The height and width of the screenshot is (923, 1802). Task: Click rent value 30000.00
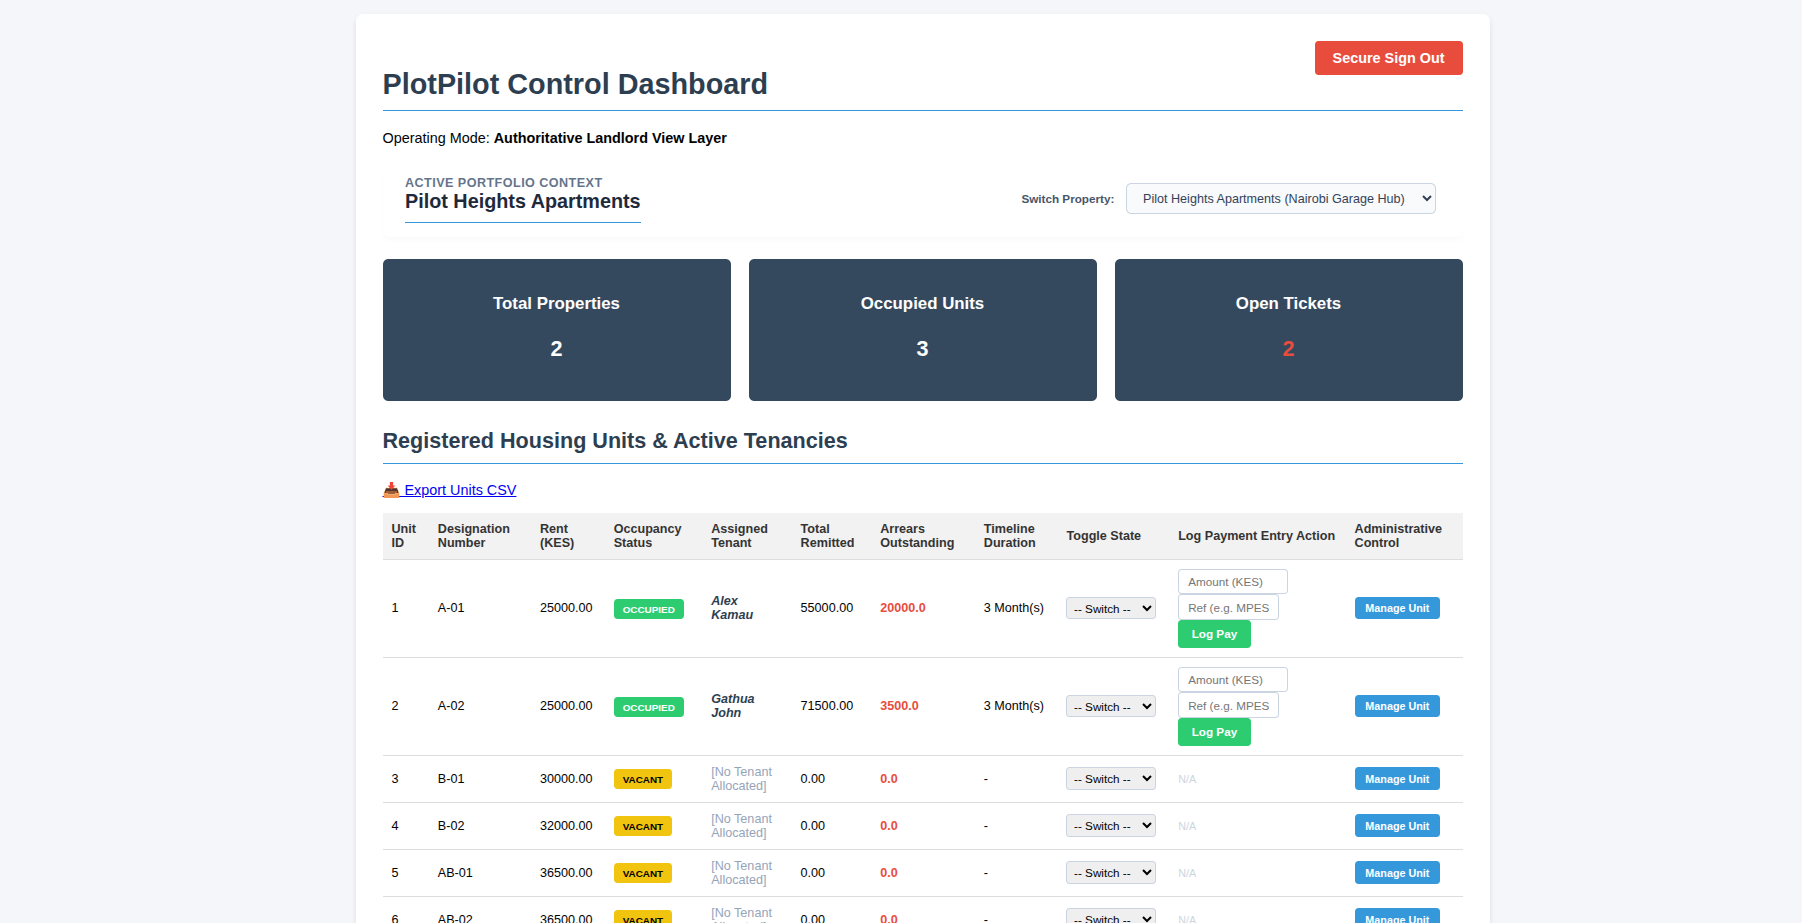[566, 779]
